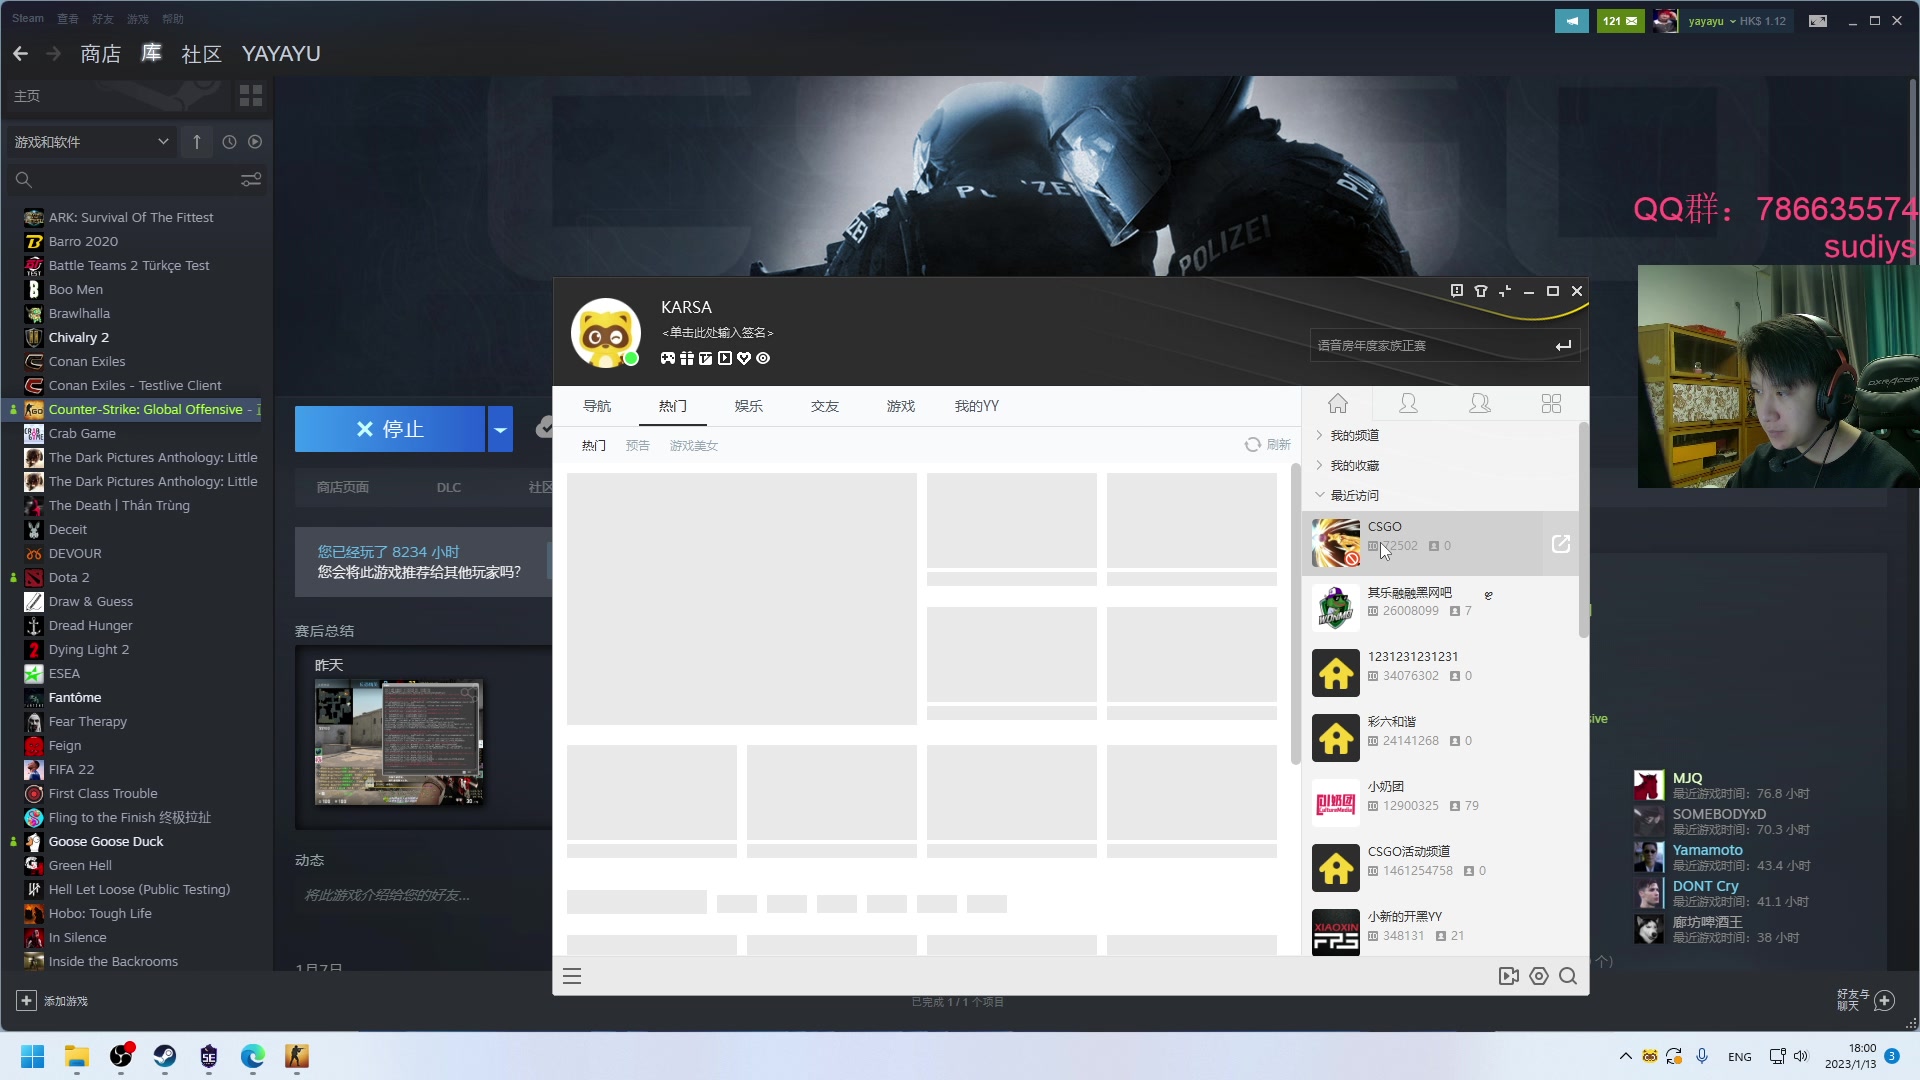
Task: Open YY search icon at bottom
Action: (1568, 977)
